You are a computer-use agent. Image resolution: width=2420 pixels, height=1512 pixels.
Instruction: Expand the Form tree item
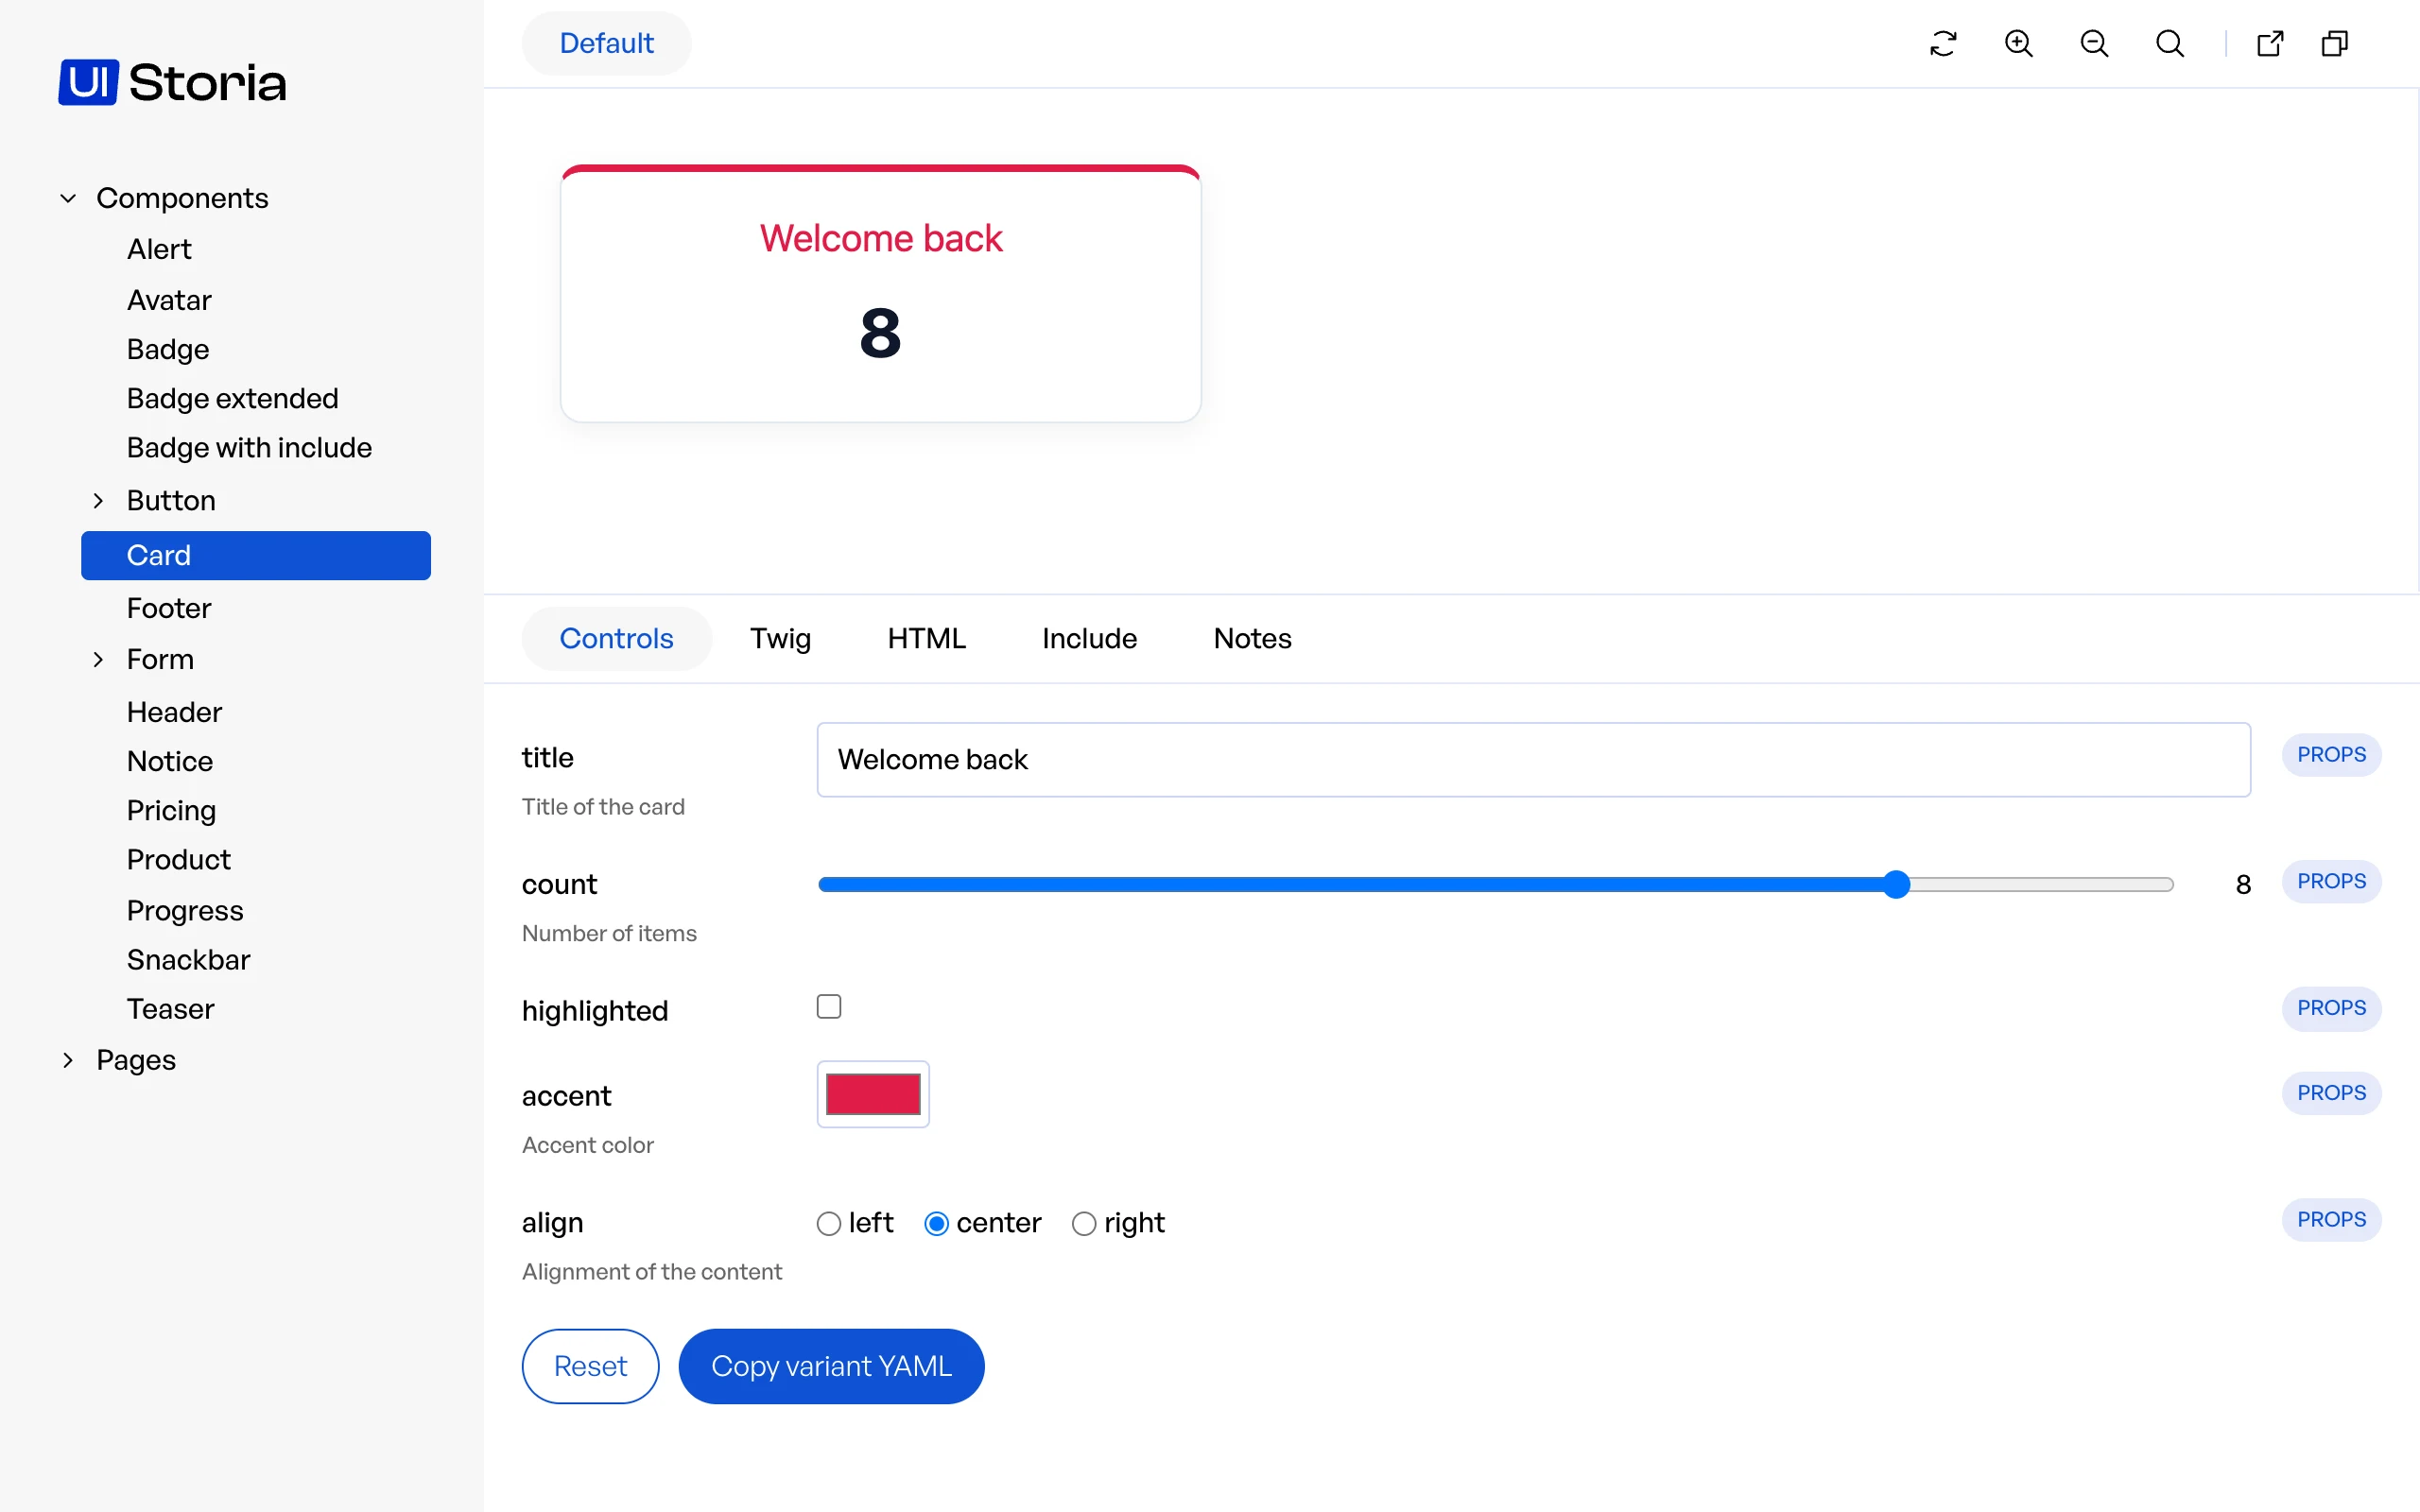coord(98,659)
